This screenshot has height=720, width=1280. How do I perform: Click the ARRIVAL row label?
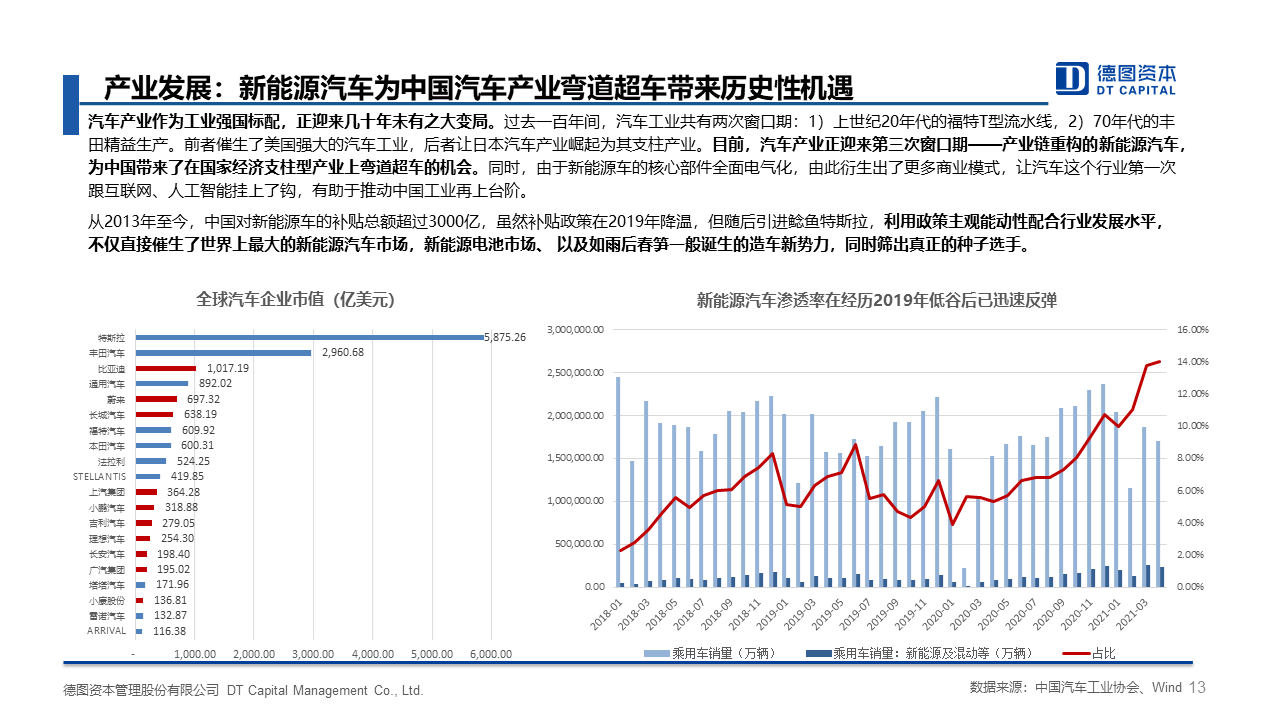pos(106,631)
